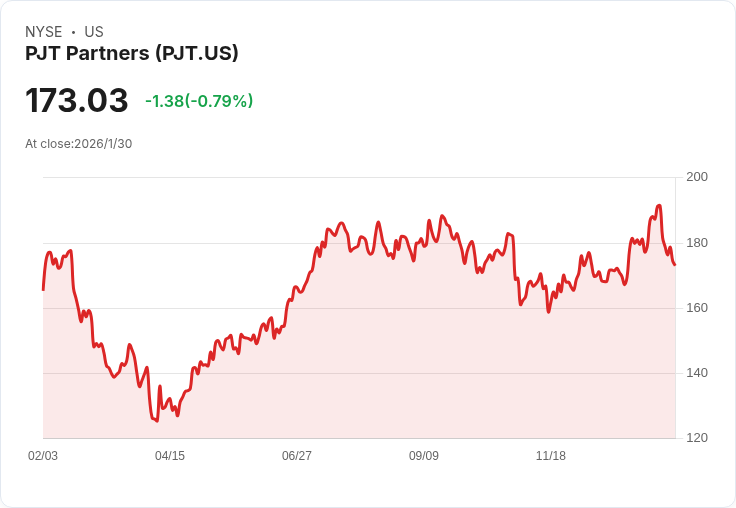Click the NYSE exchange label
This screenshot has width=736, height=508.
click(x=44, y=32)
